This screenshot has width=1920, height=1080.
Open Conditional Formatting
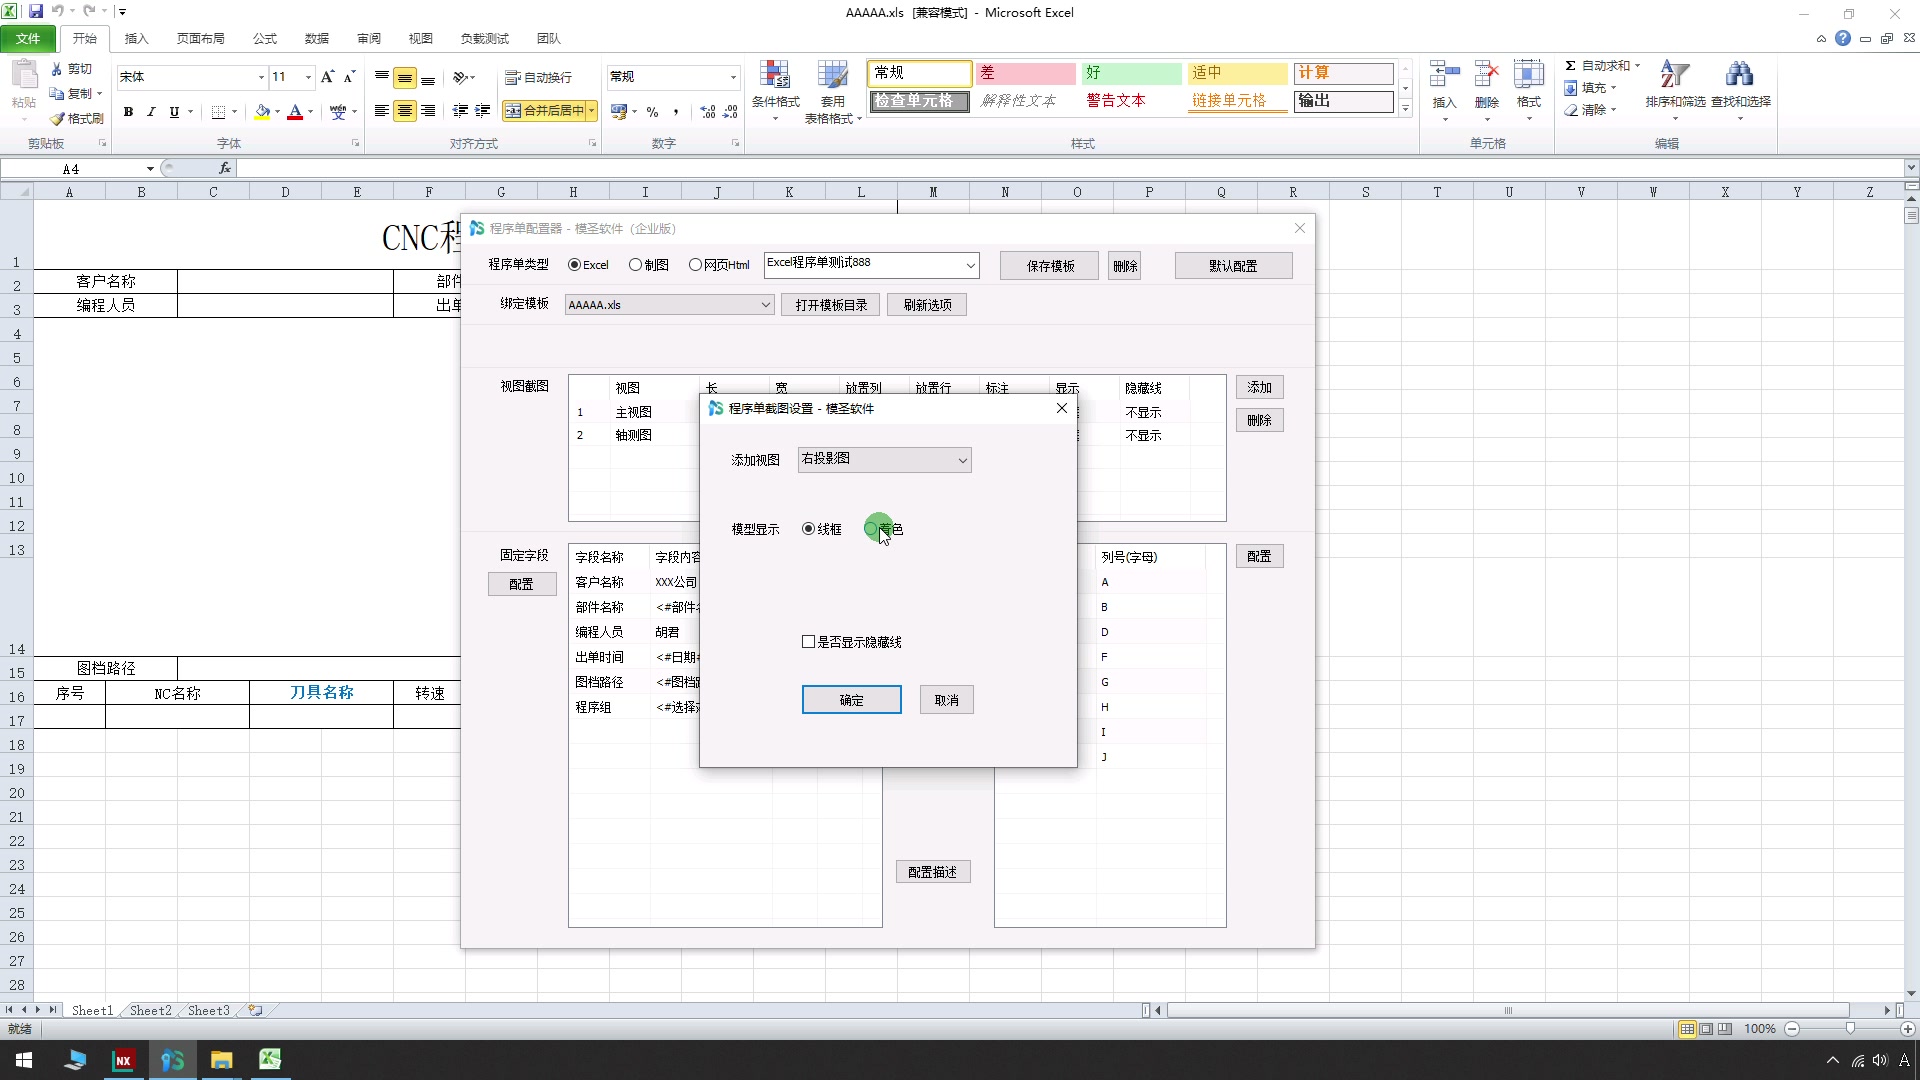tap(776, 90)
